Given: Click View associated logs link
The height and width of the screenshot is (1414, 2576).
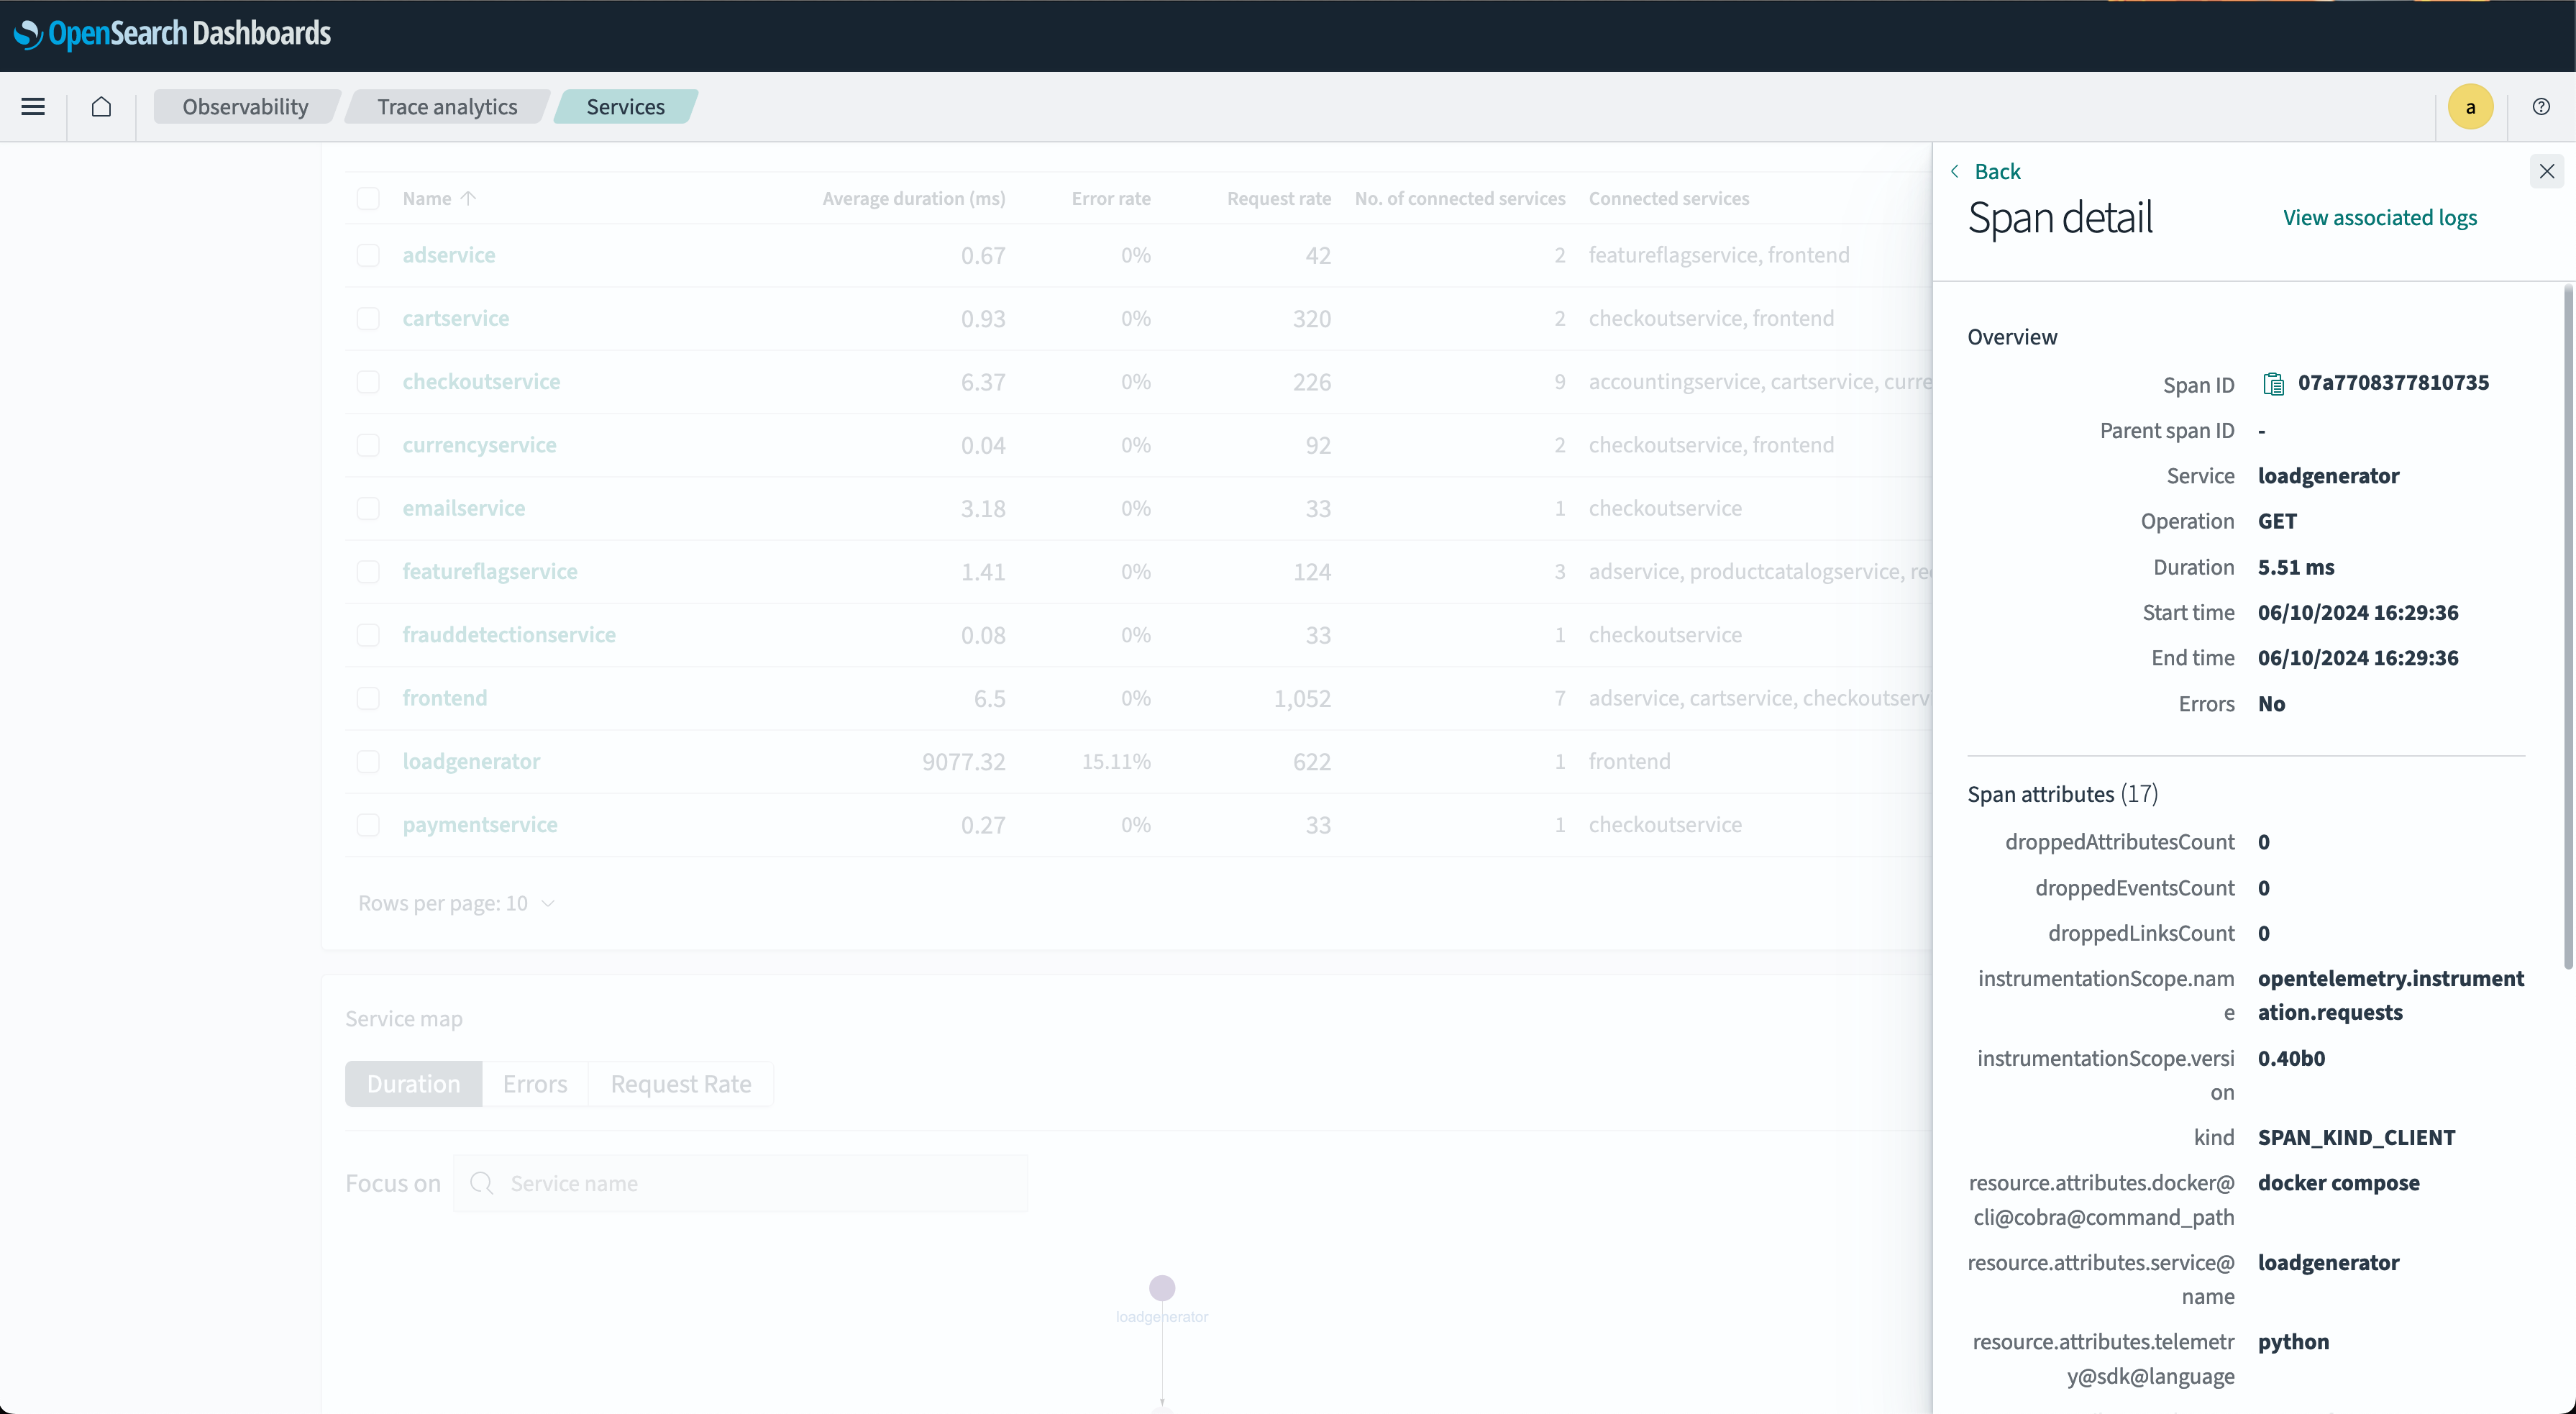Looking at the screenshot, I should (x=2379, y=217).
